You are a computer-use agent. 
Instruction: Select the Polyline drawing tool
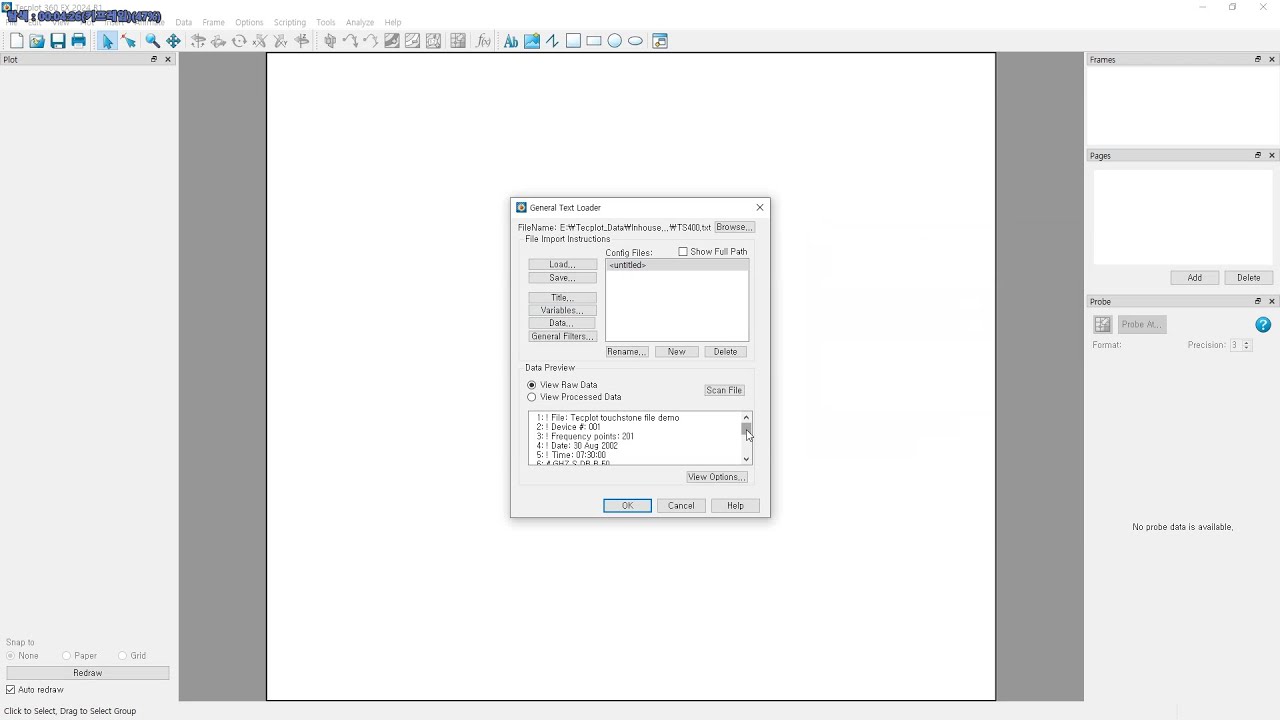point(552,41)
